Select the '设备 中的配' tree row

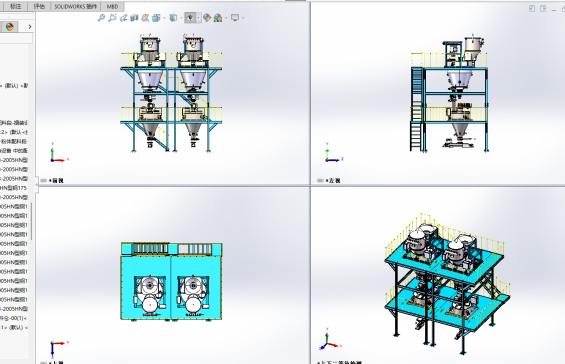coord(14,151)
